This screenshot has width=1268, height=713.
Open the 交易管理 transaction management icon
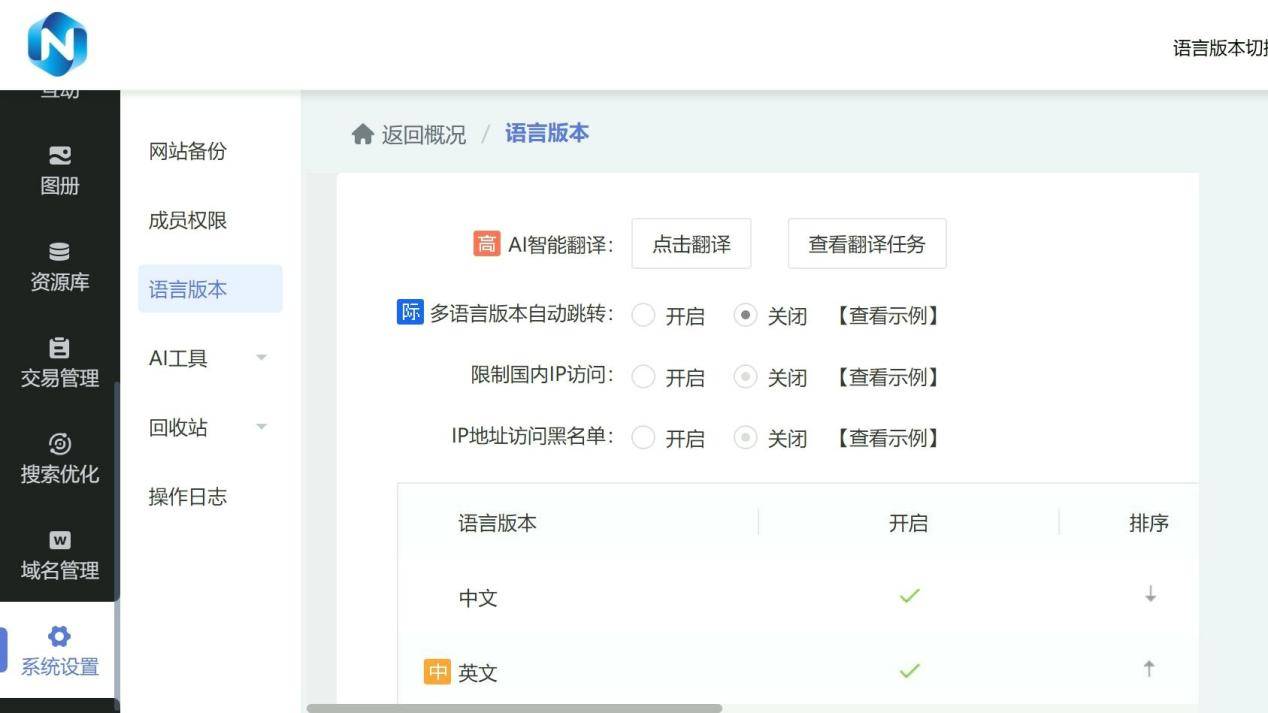click(60, 348)
